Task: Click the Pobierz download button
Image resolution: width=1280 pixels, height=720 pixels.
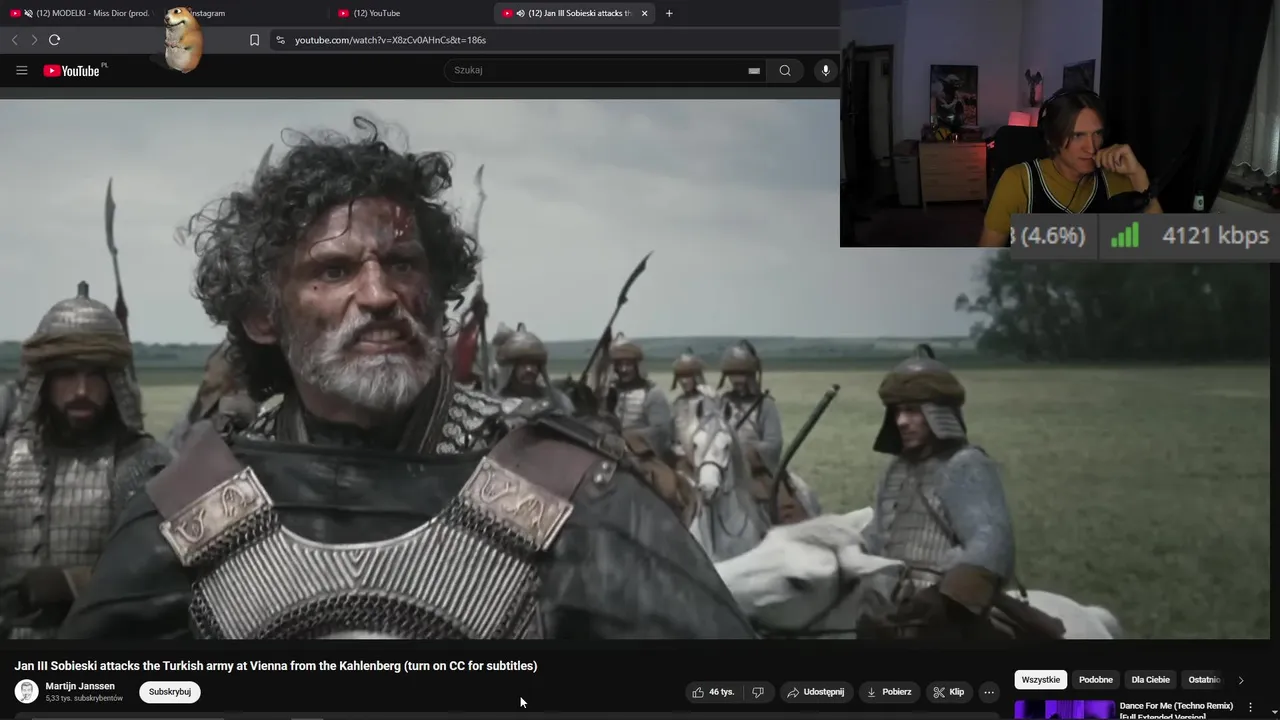Action: [889, 692]
